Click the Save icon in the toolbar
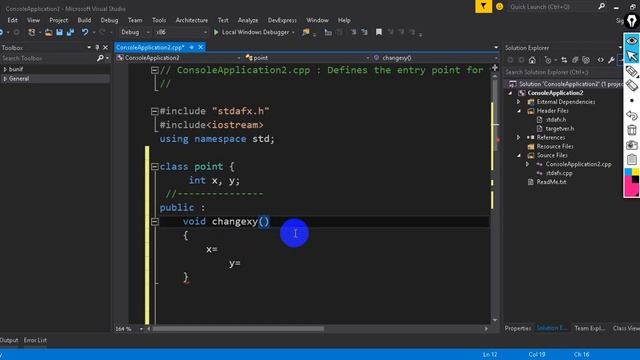This screenshot has height=360, width=640. pyautogui.click(x=60, y=32)
